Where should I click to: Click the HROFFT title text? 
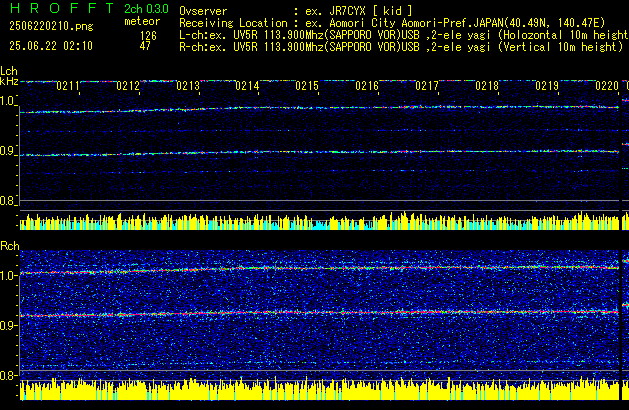62,8
